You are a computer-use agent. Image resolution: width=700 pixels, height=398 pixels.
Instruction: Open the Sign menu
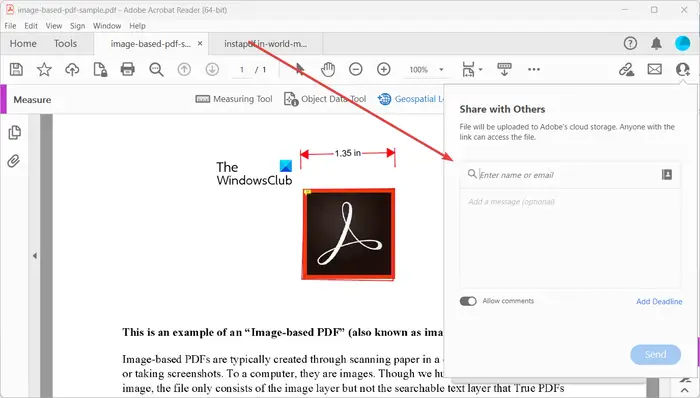[x=77, y=26]
